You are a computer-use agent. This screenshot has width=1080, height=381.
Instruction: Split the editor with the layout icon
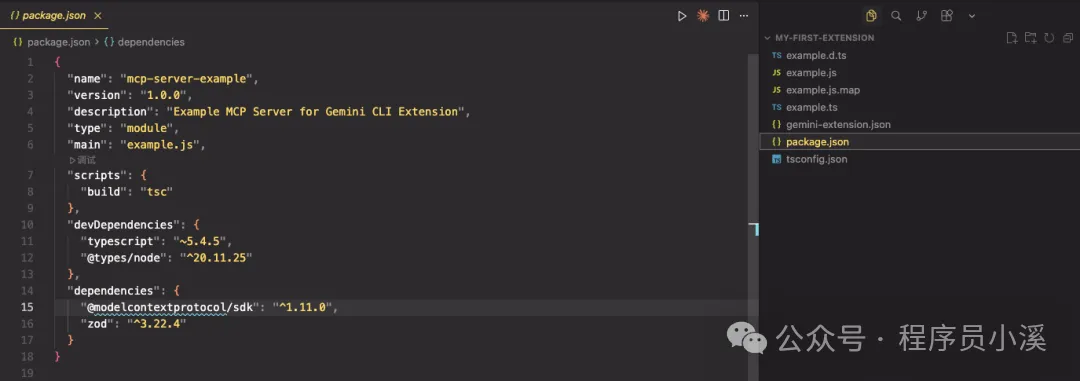723,16
